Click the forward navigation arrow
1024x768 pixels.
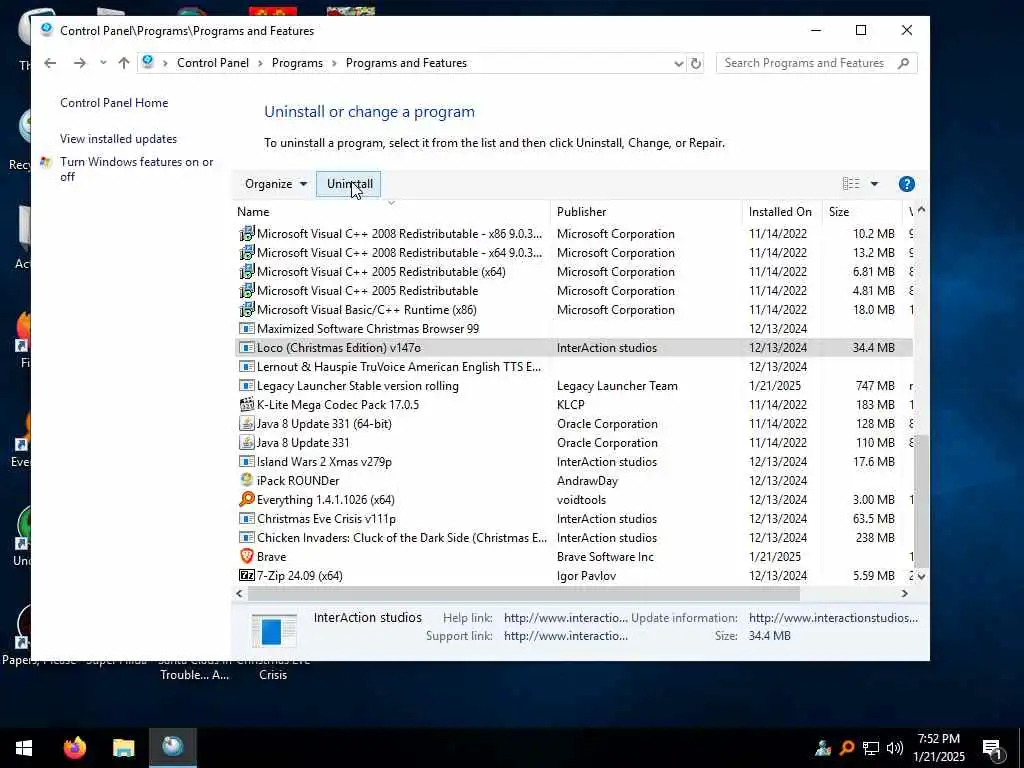pyautogui.click(x=80, y=63)
